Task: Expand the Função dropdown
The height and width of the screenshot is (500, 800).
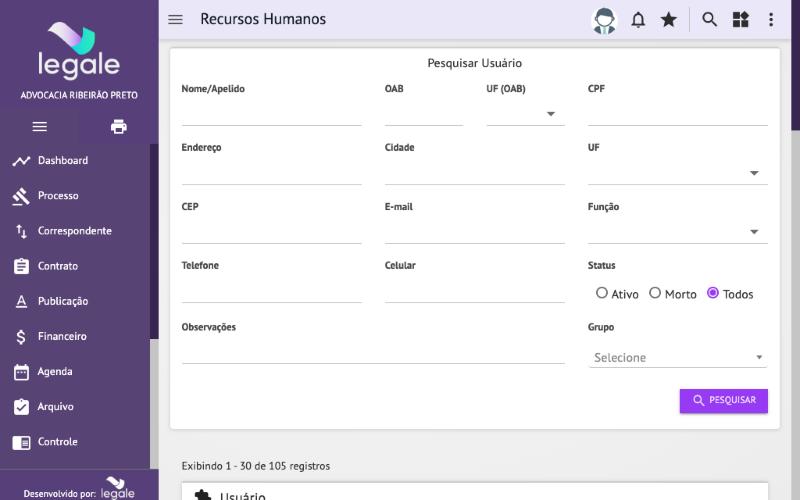Action: click(678, 232)
